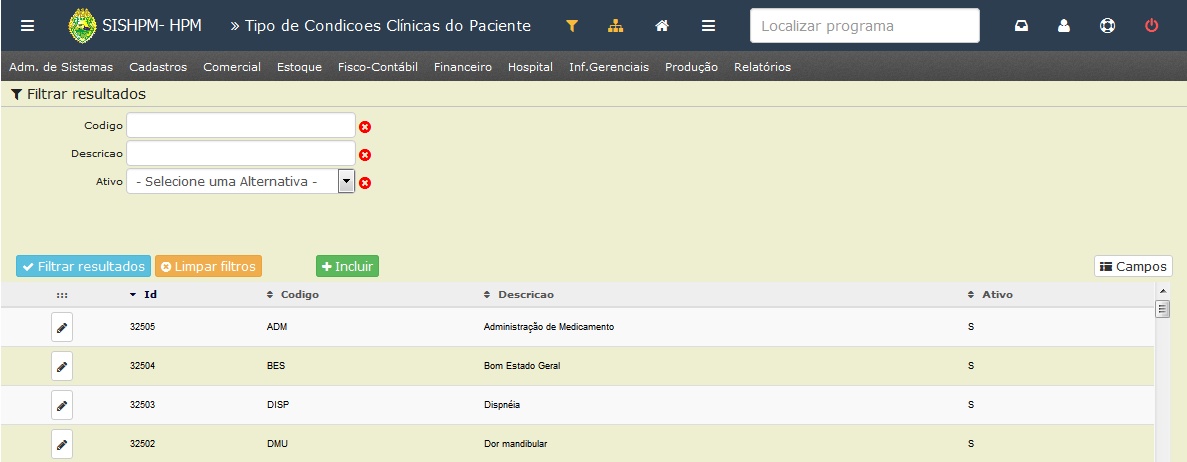
Task: Click the table vertical scrollbar handle
Action: point(1163,309)
